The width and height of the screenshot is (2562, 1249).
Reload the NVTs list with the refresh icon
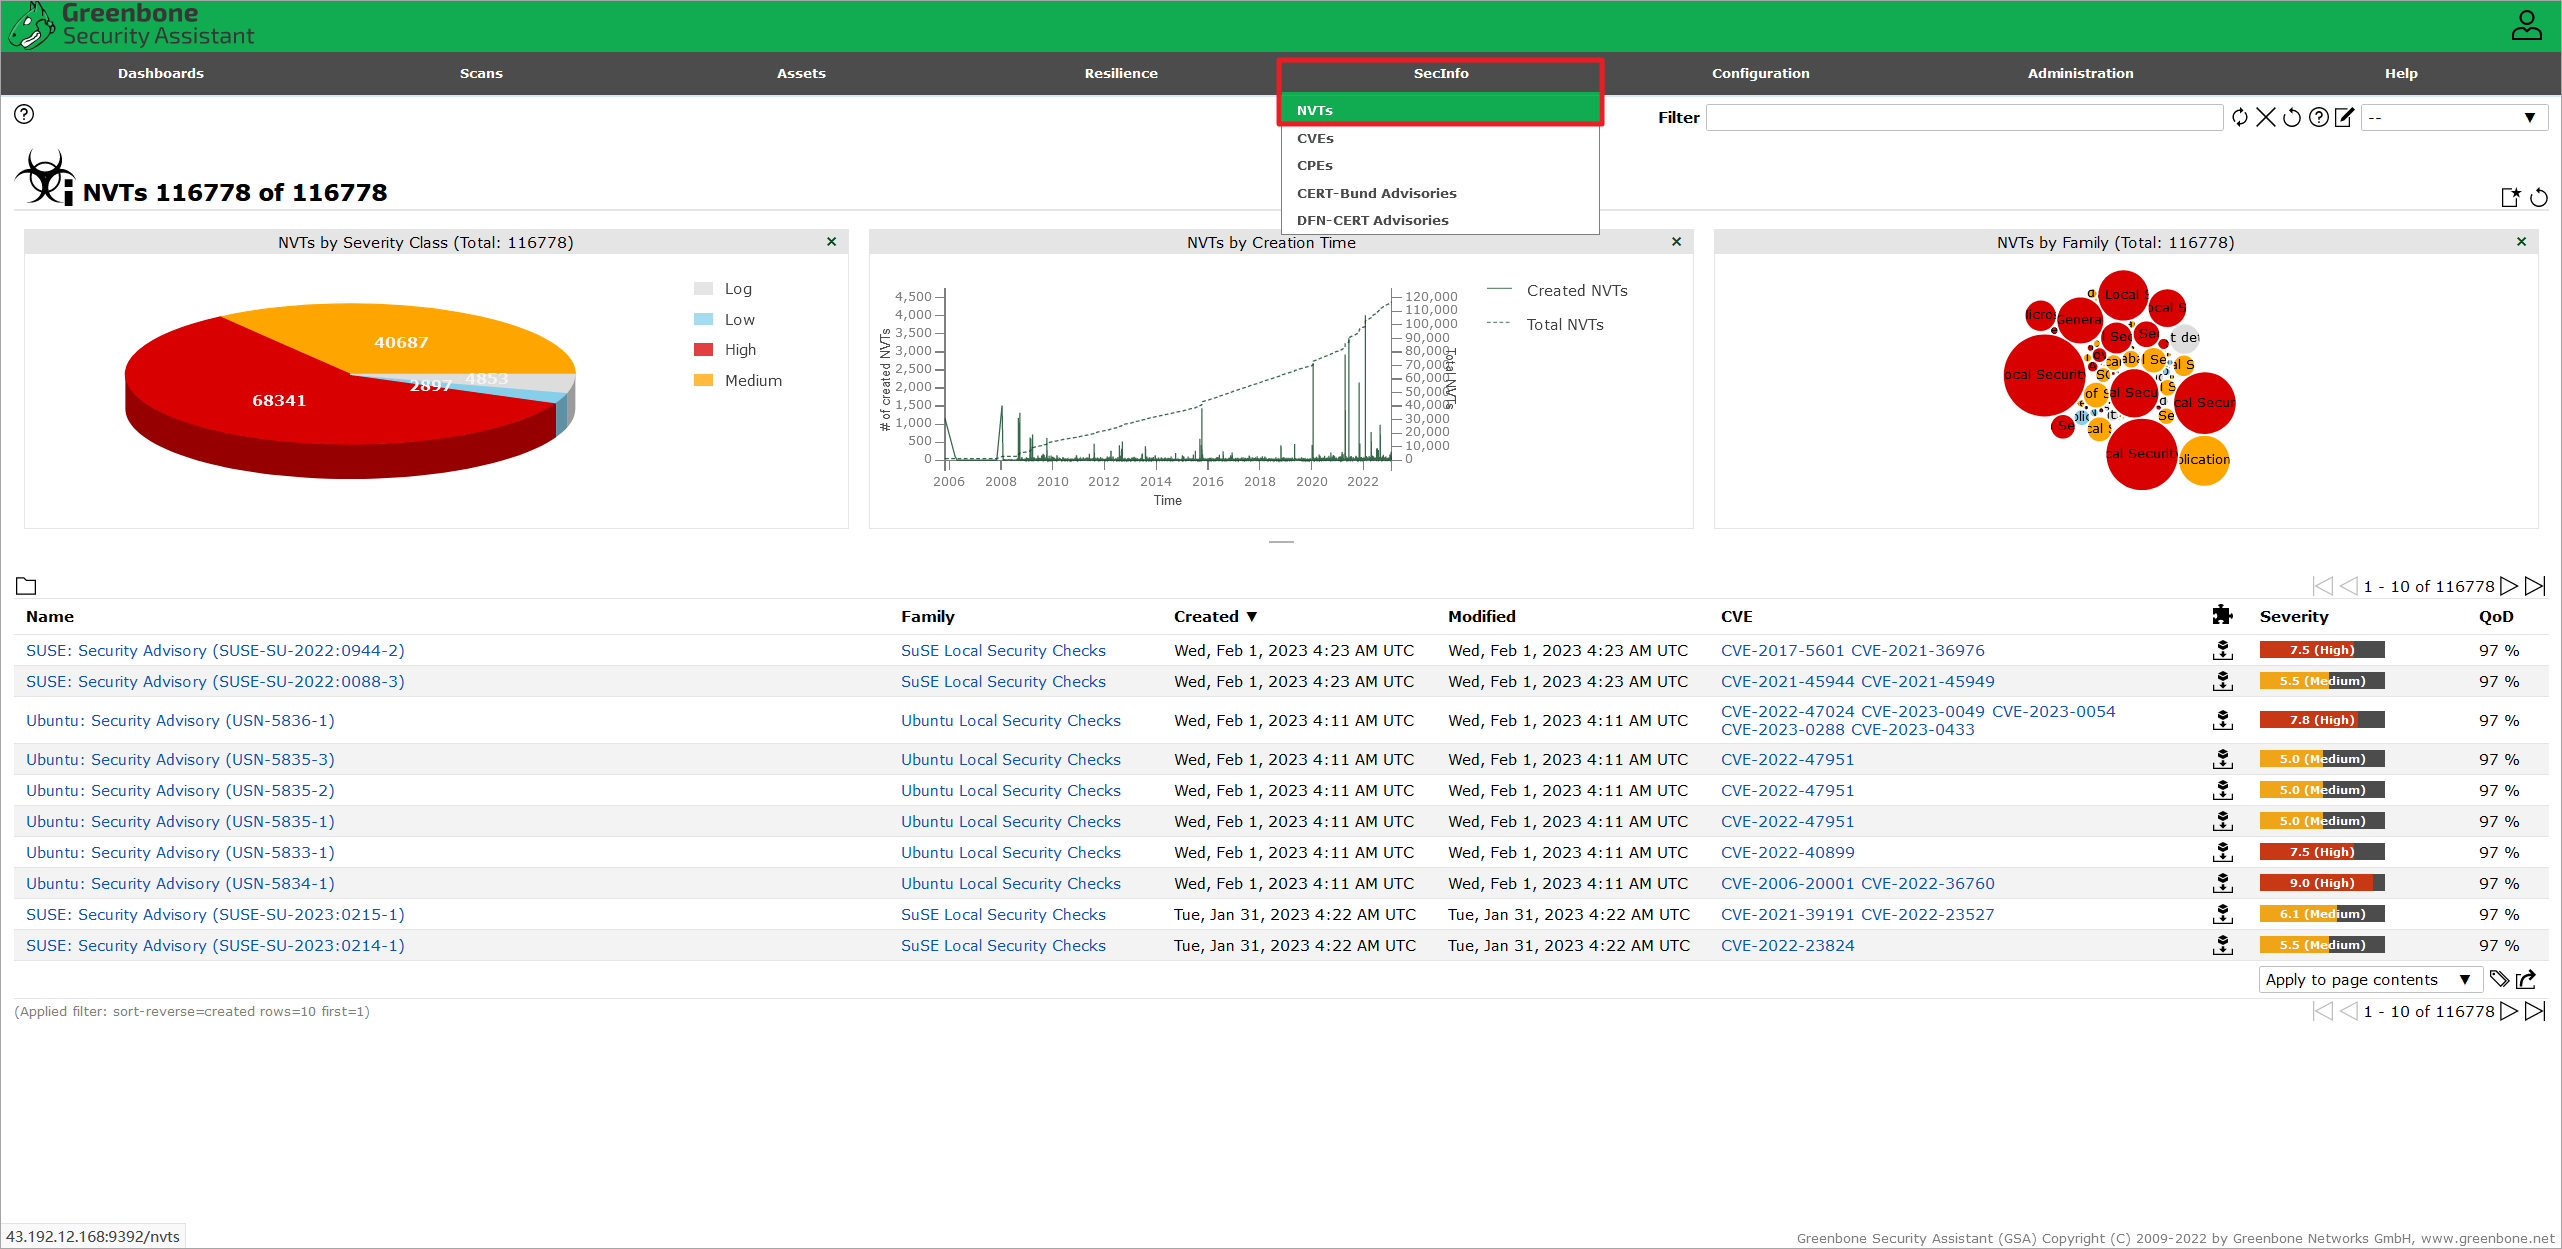point(2539,197)
